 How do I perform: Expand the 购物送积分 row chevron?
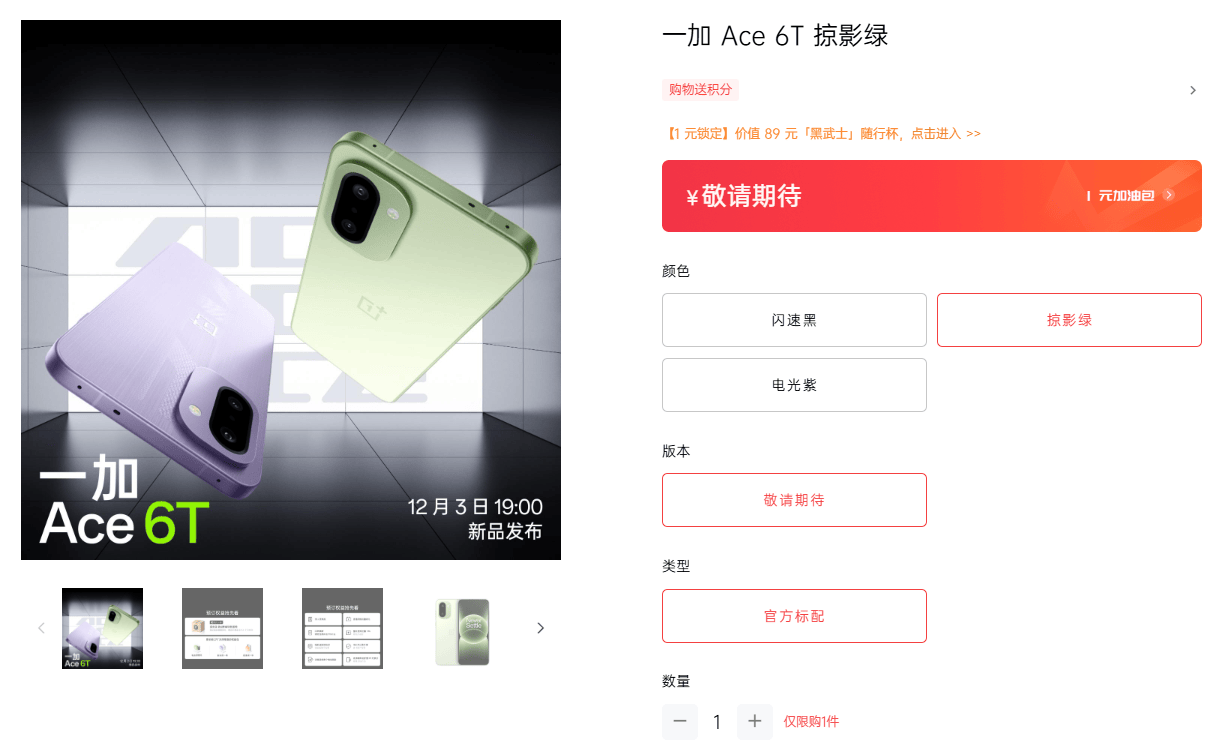click(x=1193, y=90)
